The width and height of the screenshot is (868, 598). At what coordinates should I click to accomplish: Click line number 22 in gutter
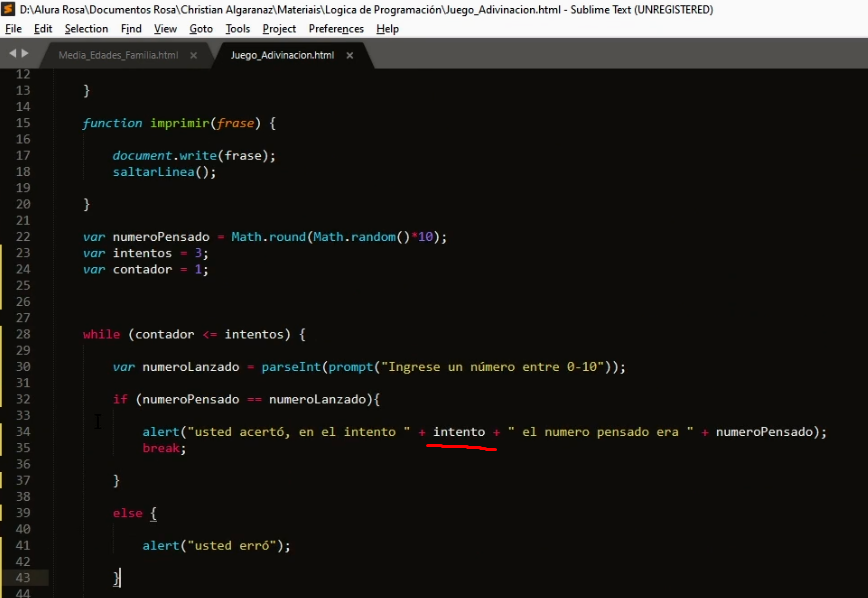click(x=23, y=236)
